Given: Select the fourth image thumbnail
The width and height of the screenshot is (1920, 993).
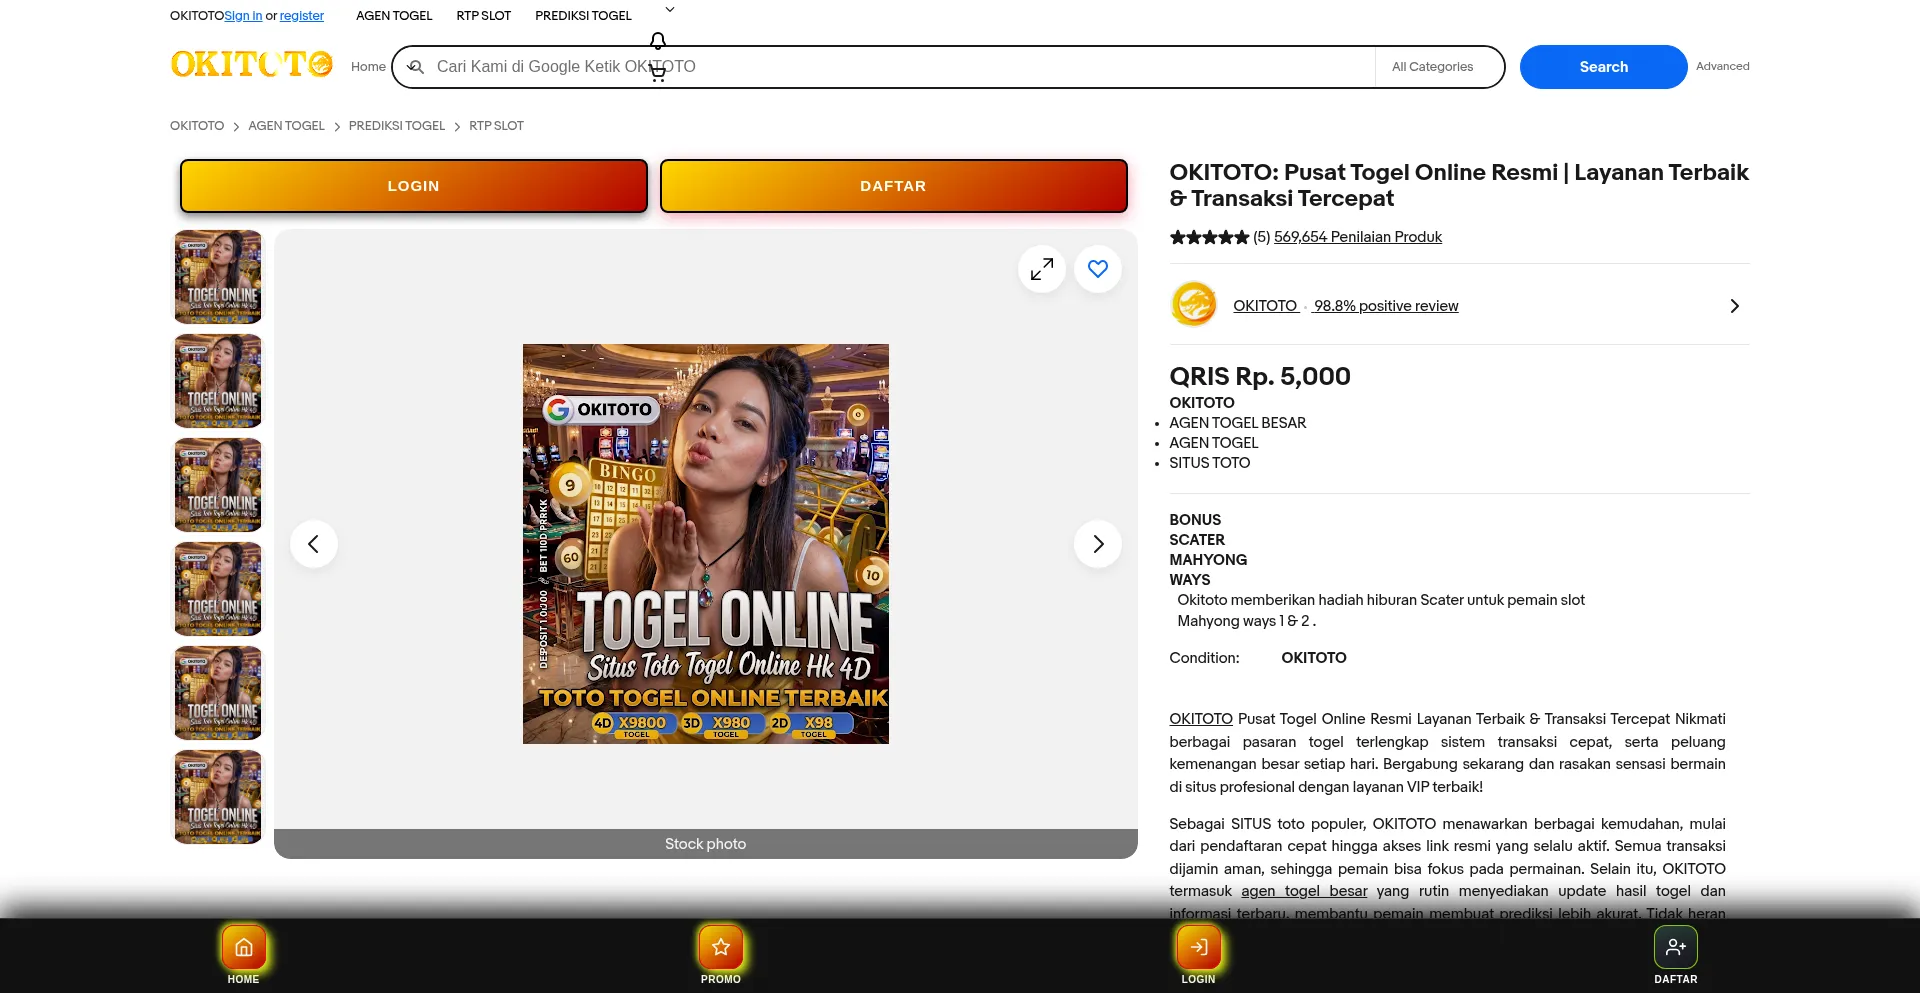Looking at the screenshot, I should tap(218, 589).
